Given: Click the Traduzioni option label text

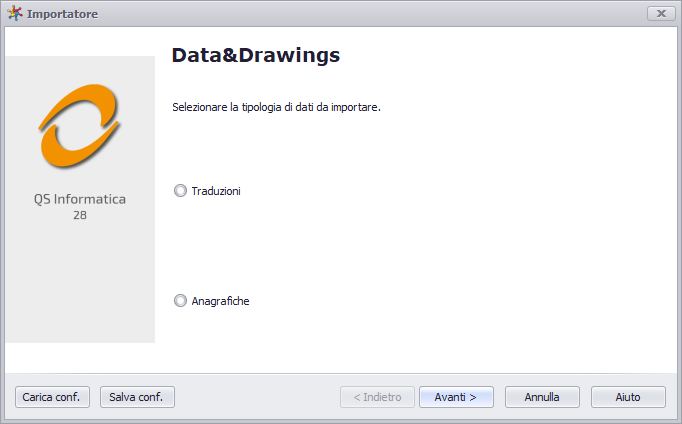Looking at the screenshot, I should pos(216,191).
